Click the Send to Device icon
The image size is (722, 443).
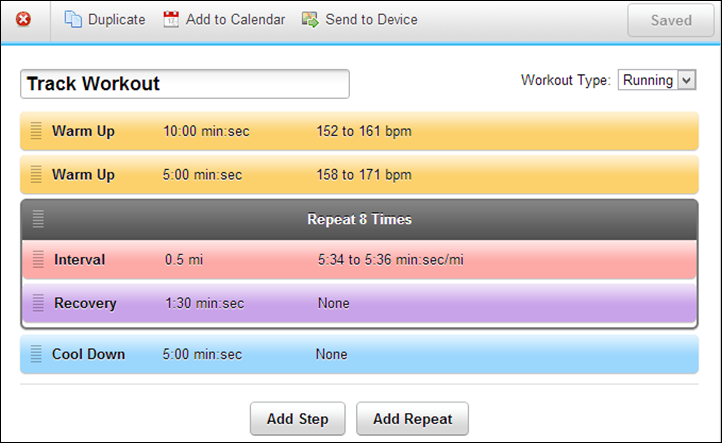[311, 20]
